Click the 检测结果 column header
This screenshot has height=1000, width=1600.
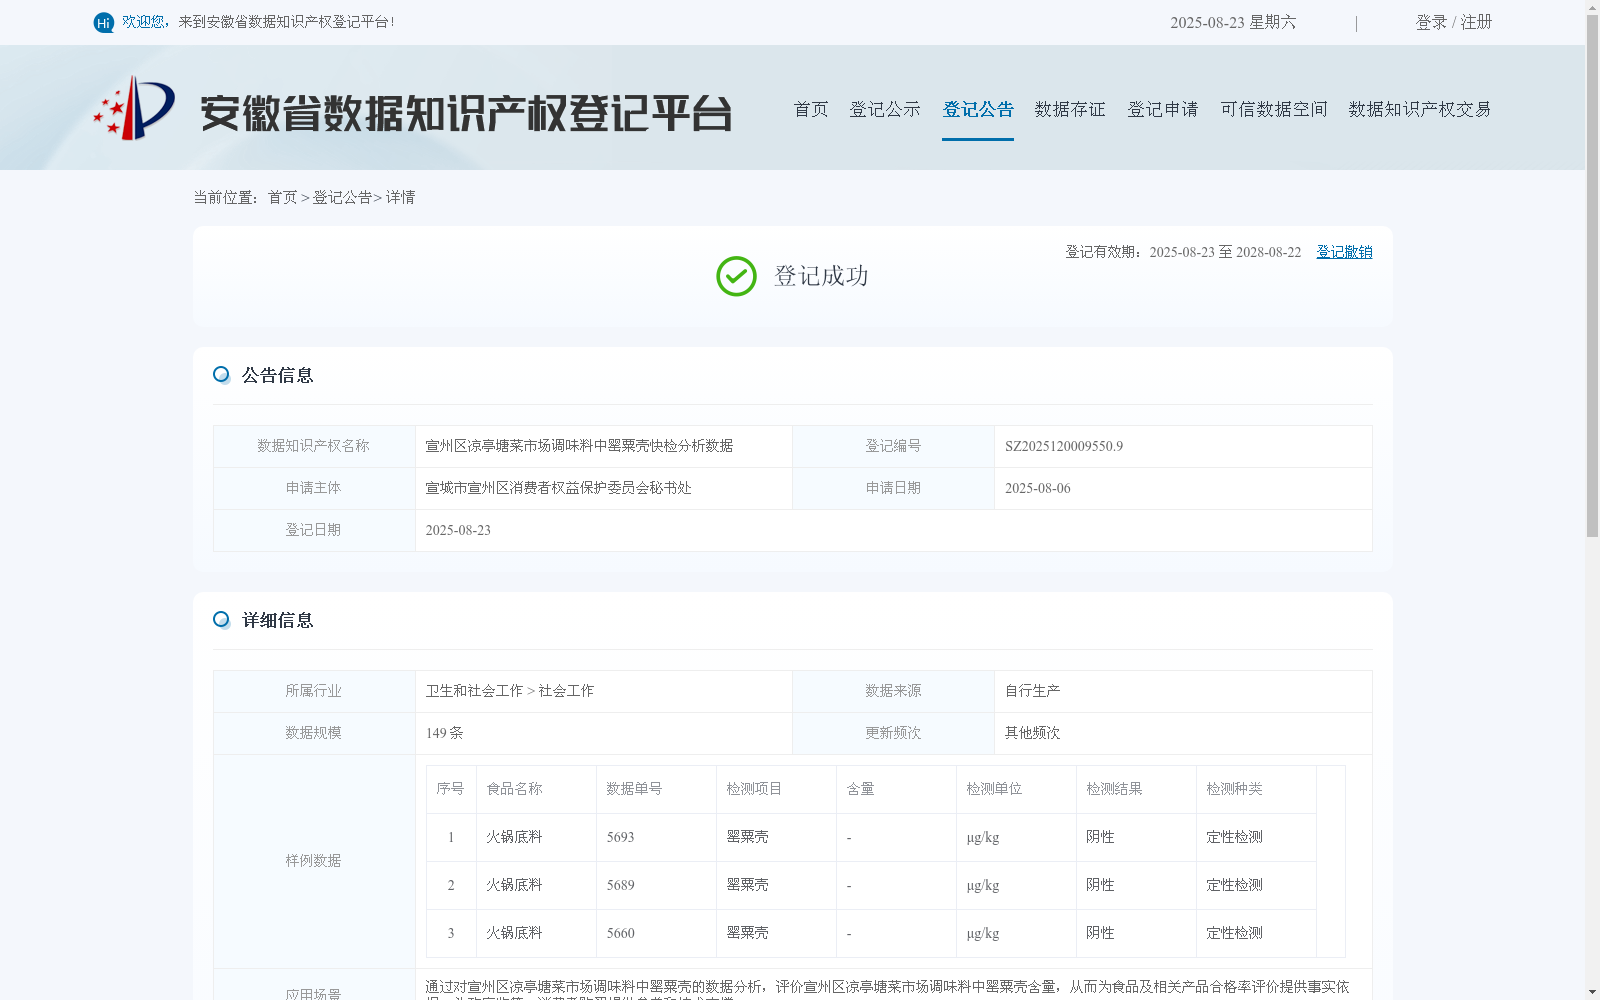pyautogui.click(x=1114, y=789)
